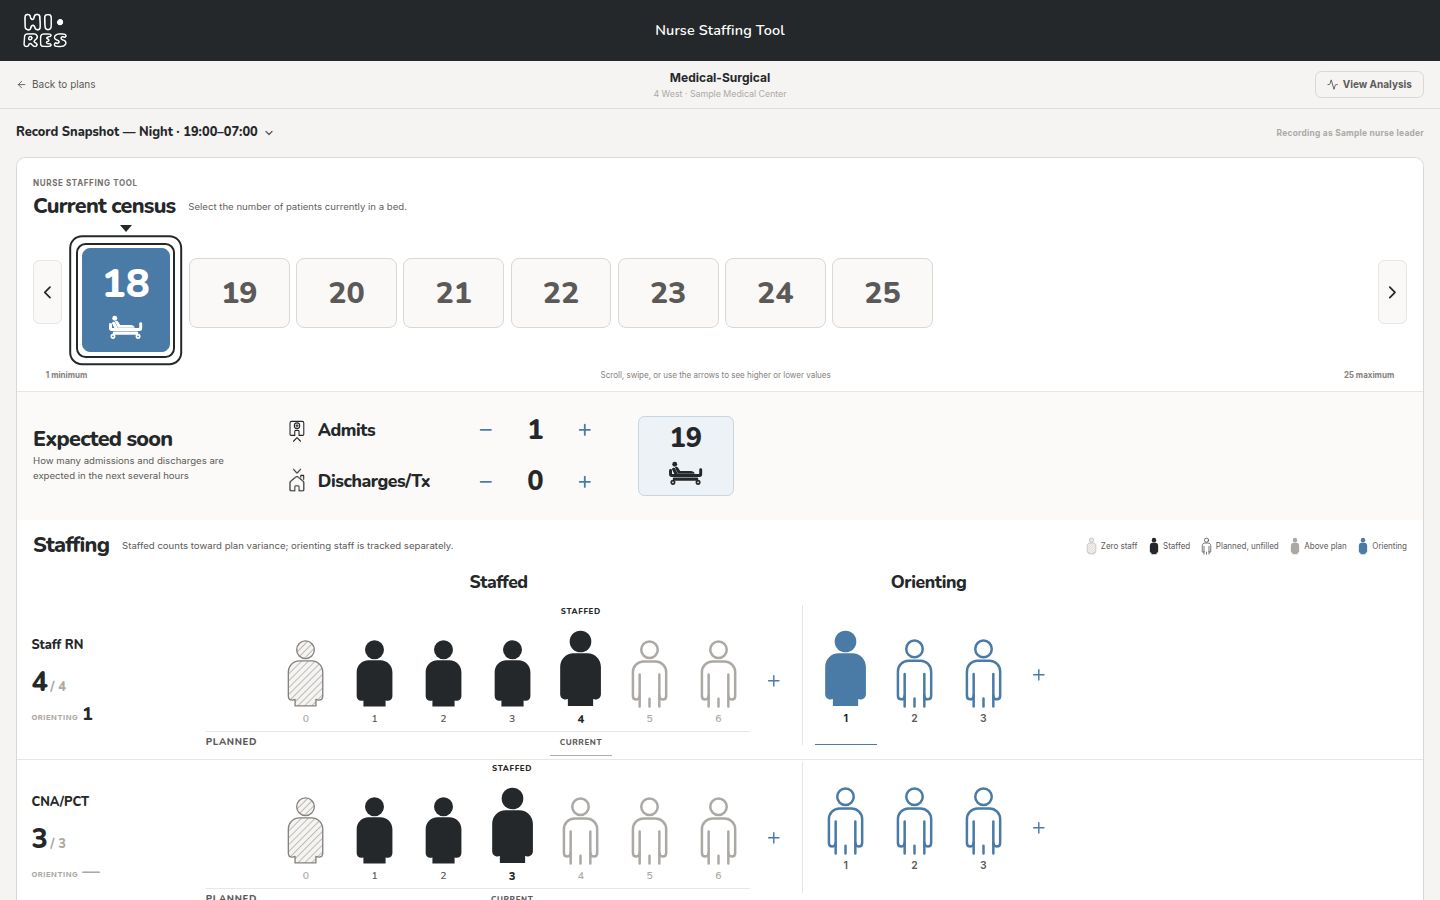Show higher census values with right arrow
Image resolution: width=1440 pixels, height=900 pixels.
1392,292
